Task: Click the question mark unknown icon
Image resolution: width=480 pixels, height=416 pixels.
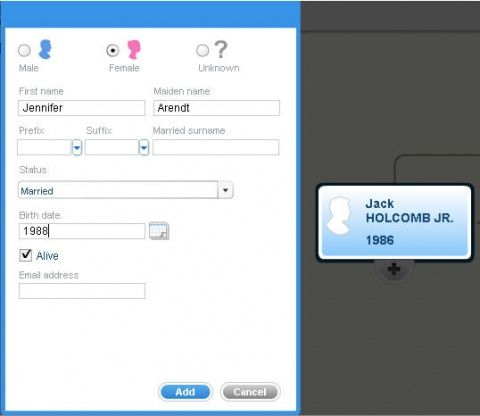Action: point(221,49)
